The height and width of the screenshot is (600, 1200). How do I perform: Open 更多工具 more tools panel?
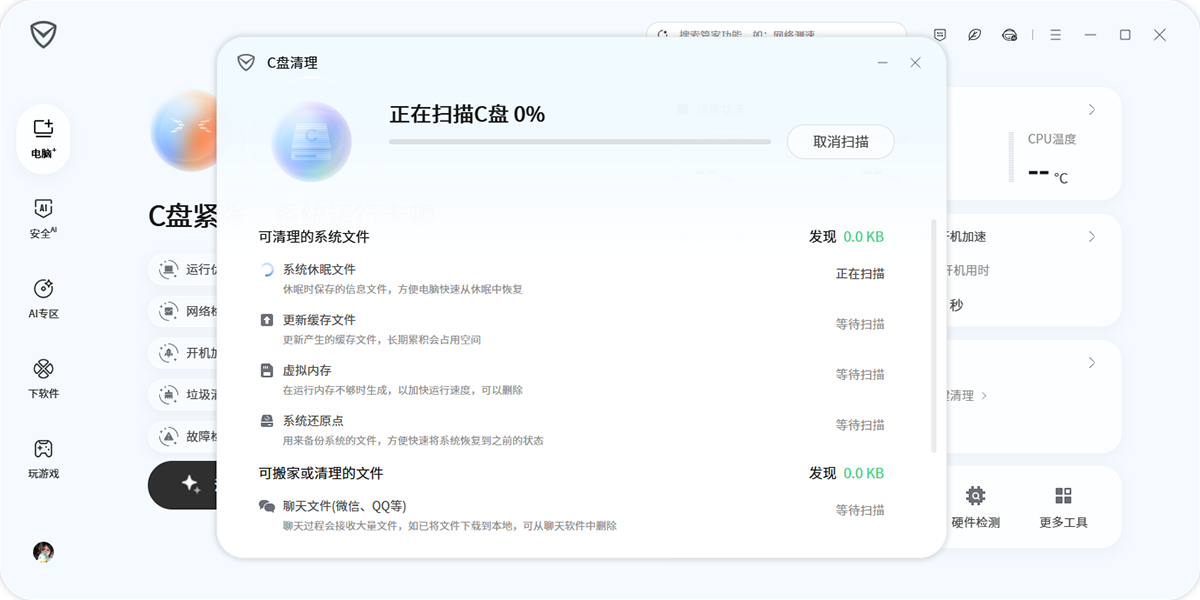coord(1062,505)
